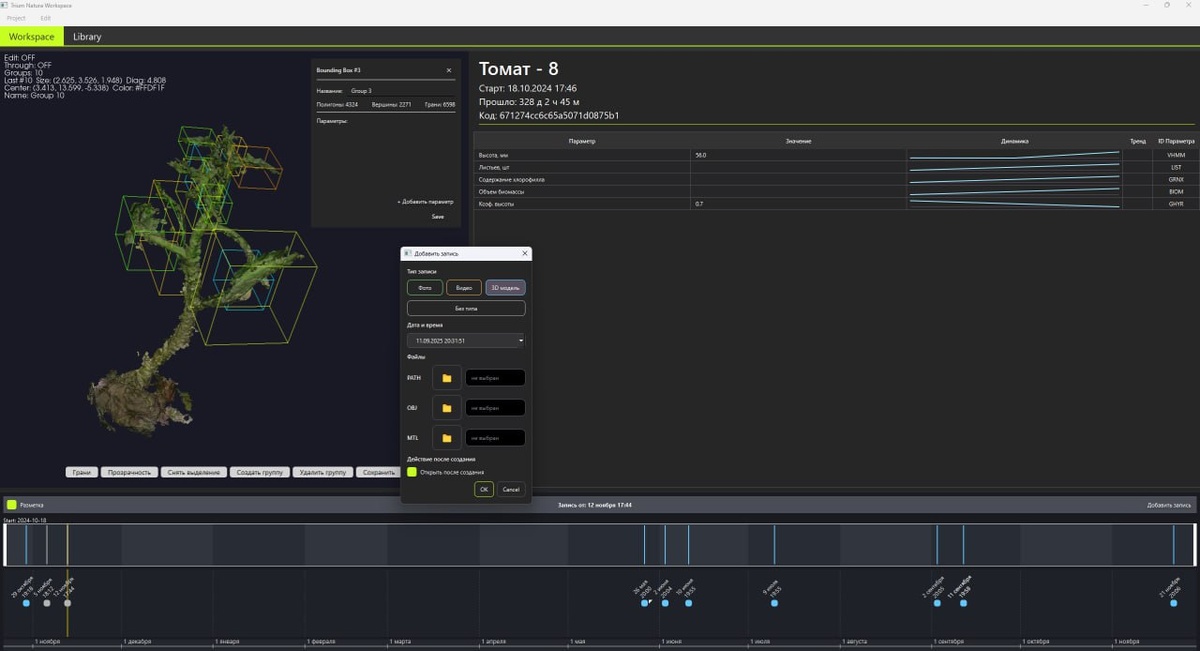Click Cancel in the Добавить запись dialog
The width and height of the screenshot is (1200, 651).
tap(511, 489)
